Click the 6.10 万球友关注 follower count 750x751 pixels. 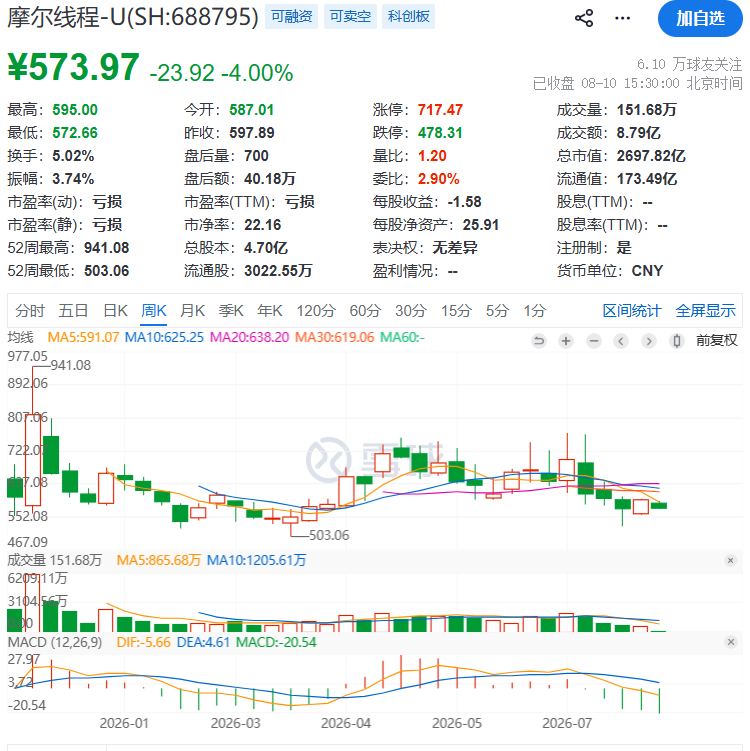point(689,64)
